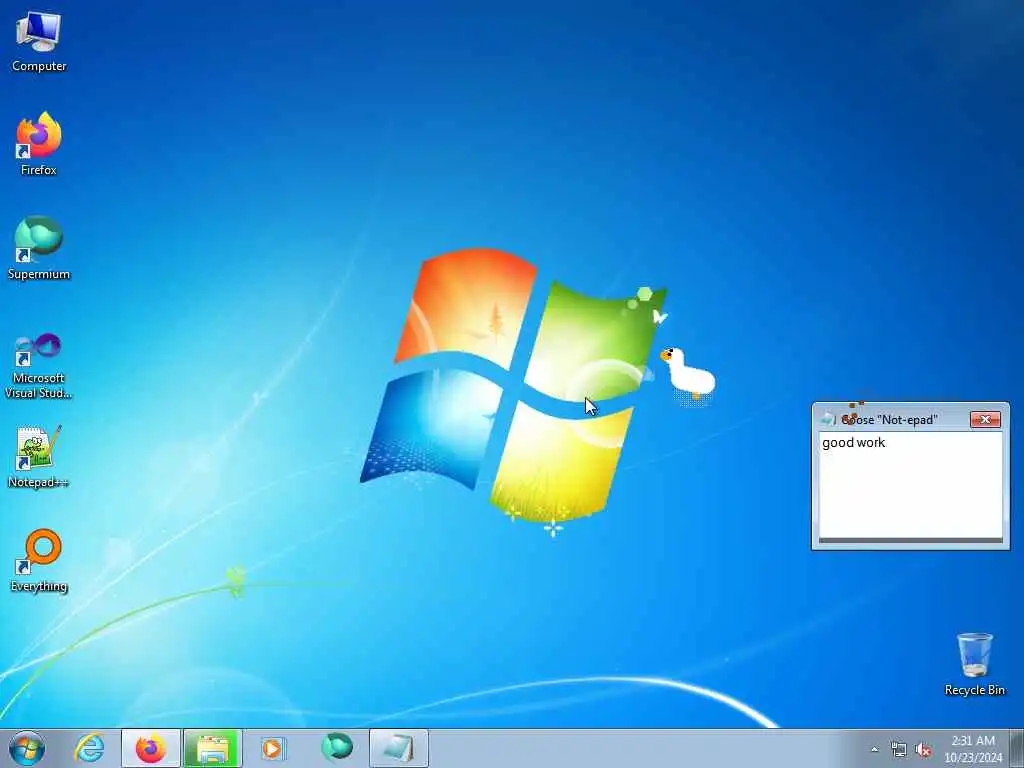This screenshot has width=1024, height=768.
Task: Select the Recycle Bin icon
Action: pyautogui.click(x=974, y=664)
